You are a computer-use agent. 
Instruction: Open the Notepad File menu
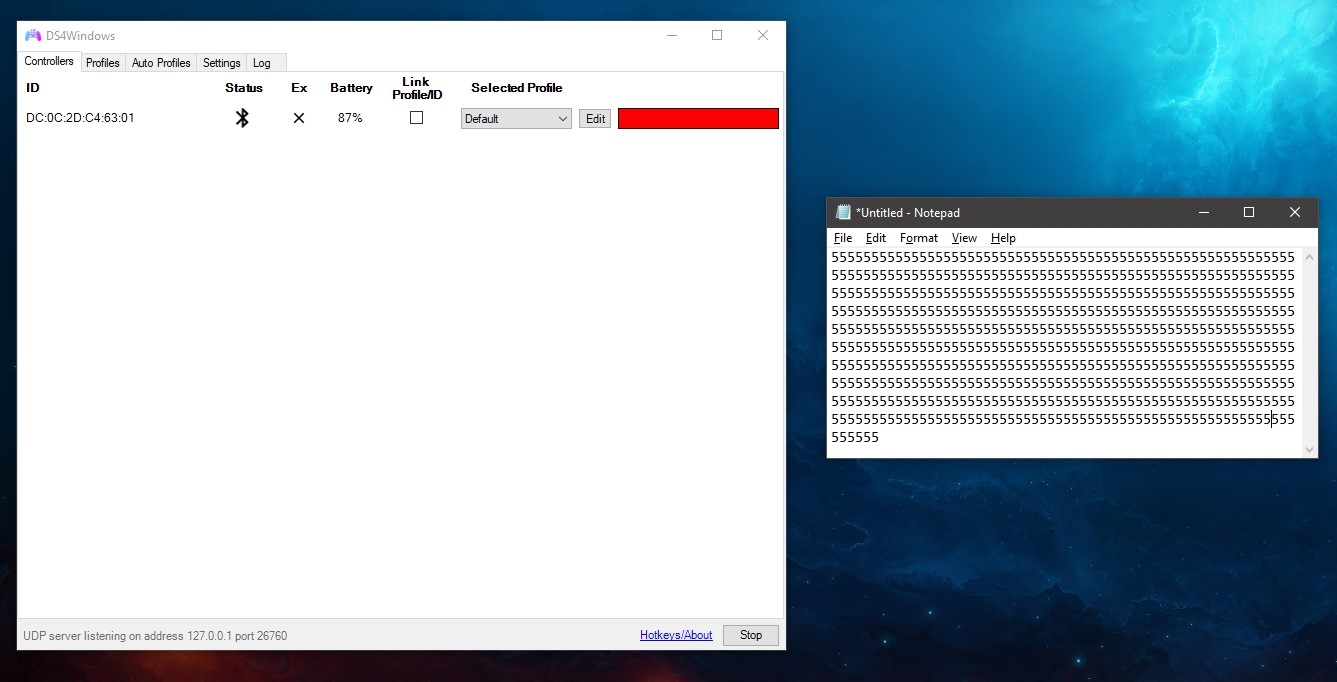(x=843, y=238)
